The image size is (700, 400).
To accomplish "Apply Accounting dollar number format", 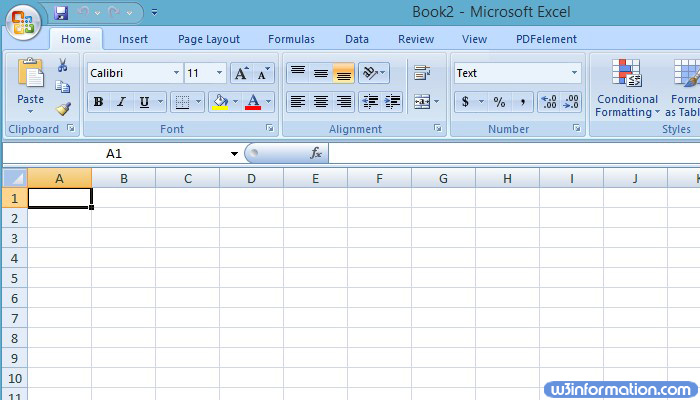I will tap(466, 102).
